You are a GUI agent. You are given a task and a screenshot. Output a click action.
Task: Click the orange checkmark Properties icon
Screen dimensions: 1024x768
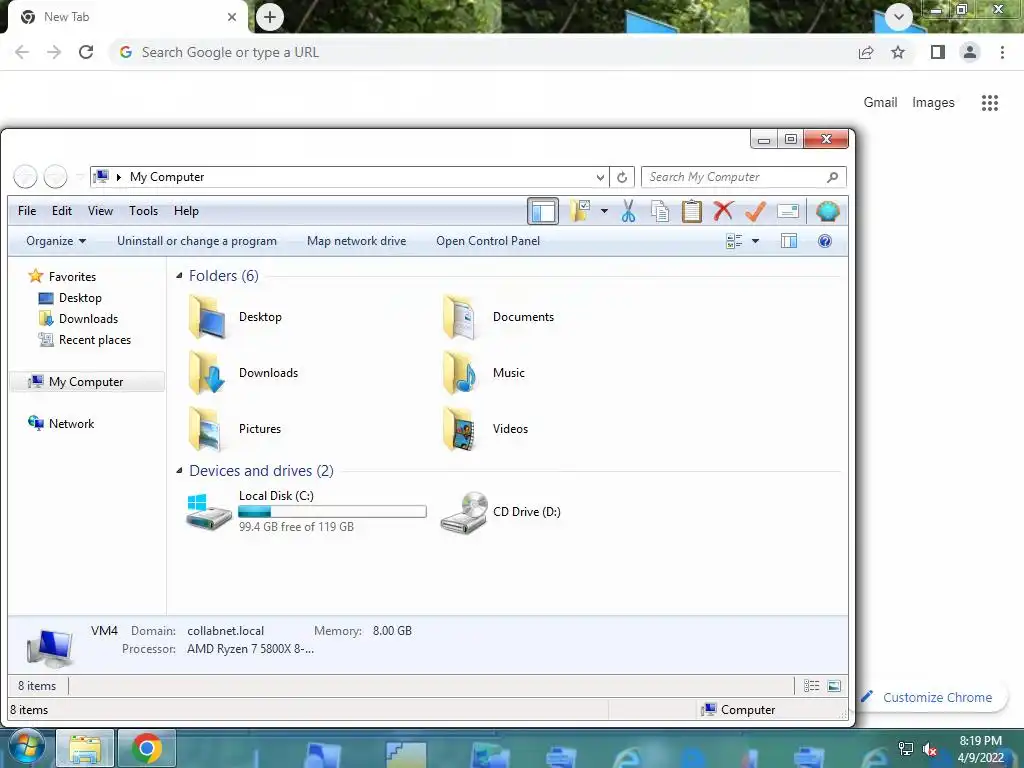(755, 211)
